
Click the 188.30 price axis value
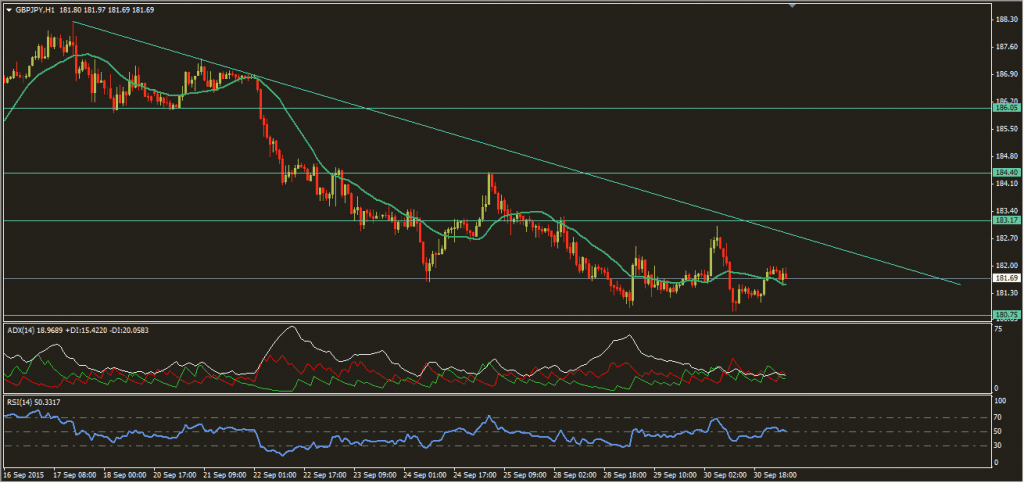(x=1006, y=20)
